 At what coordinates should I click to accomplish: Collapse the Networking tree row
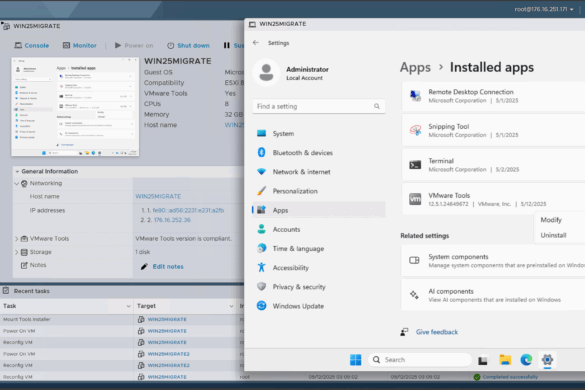tap(16, 183)
